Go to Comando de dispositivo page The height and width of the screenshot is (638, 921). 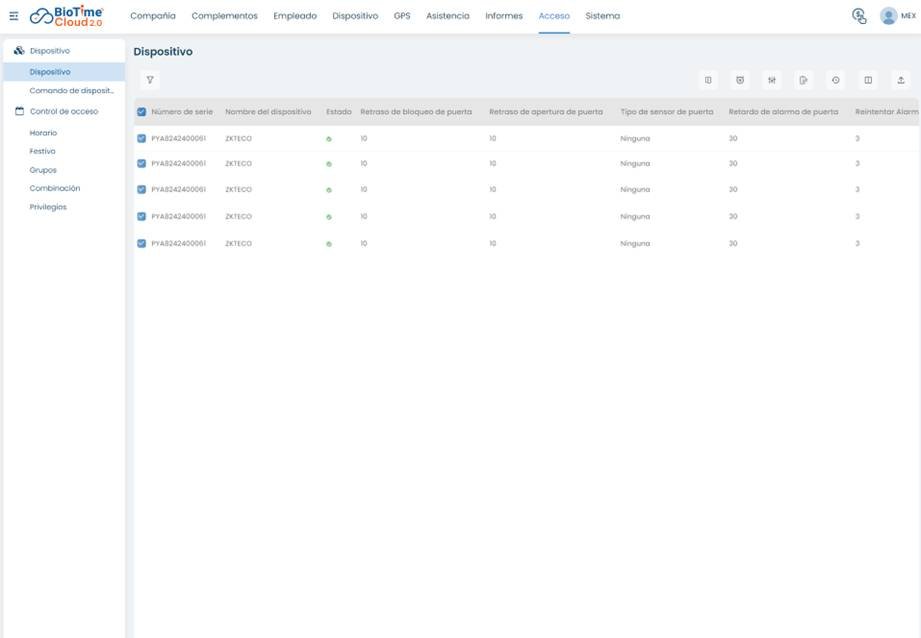click(72, 90)
